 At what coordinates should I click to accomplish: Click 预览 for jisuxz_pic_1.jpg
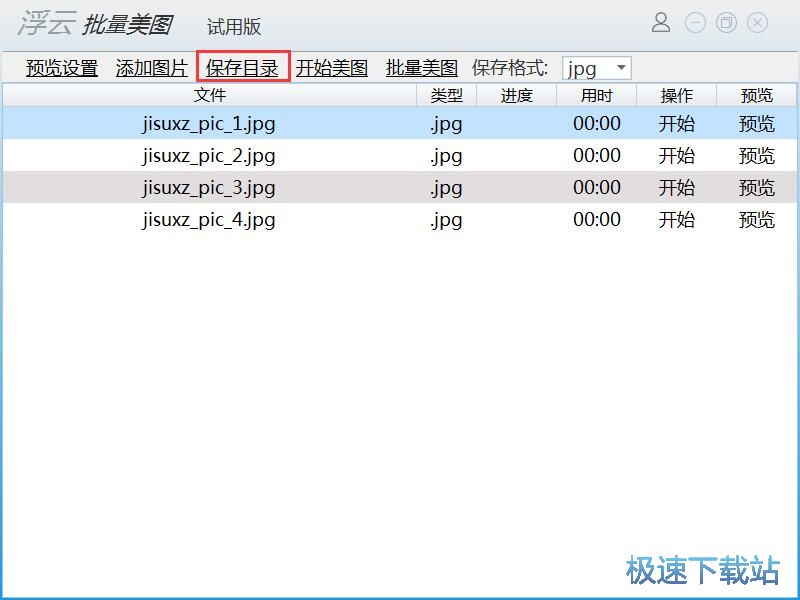pos(757,124)
